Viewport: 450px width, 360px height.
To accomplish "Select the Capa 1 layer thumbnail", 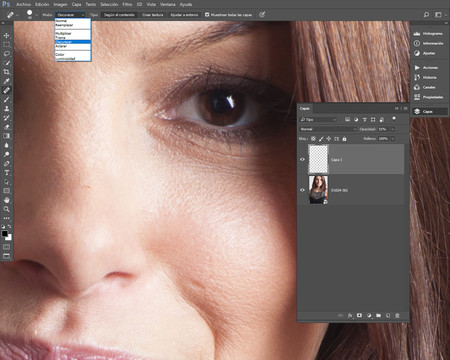I will point(318,159).
